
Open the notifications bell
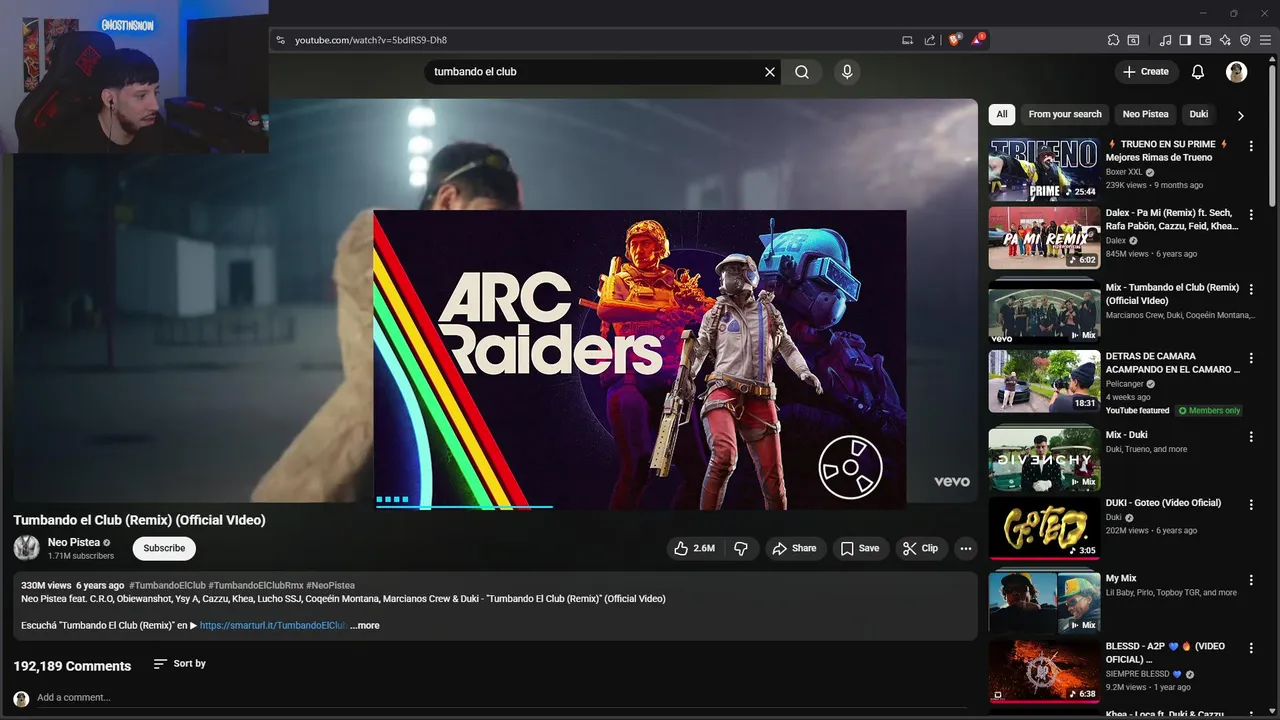click(x=1198, y=72)
